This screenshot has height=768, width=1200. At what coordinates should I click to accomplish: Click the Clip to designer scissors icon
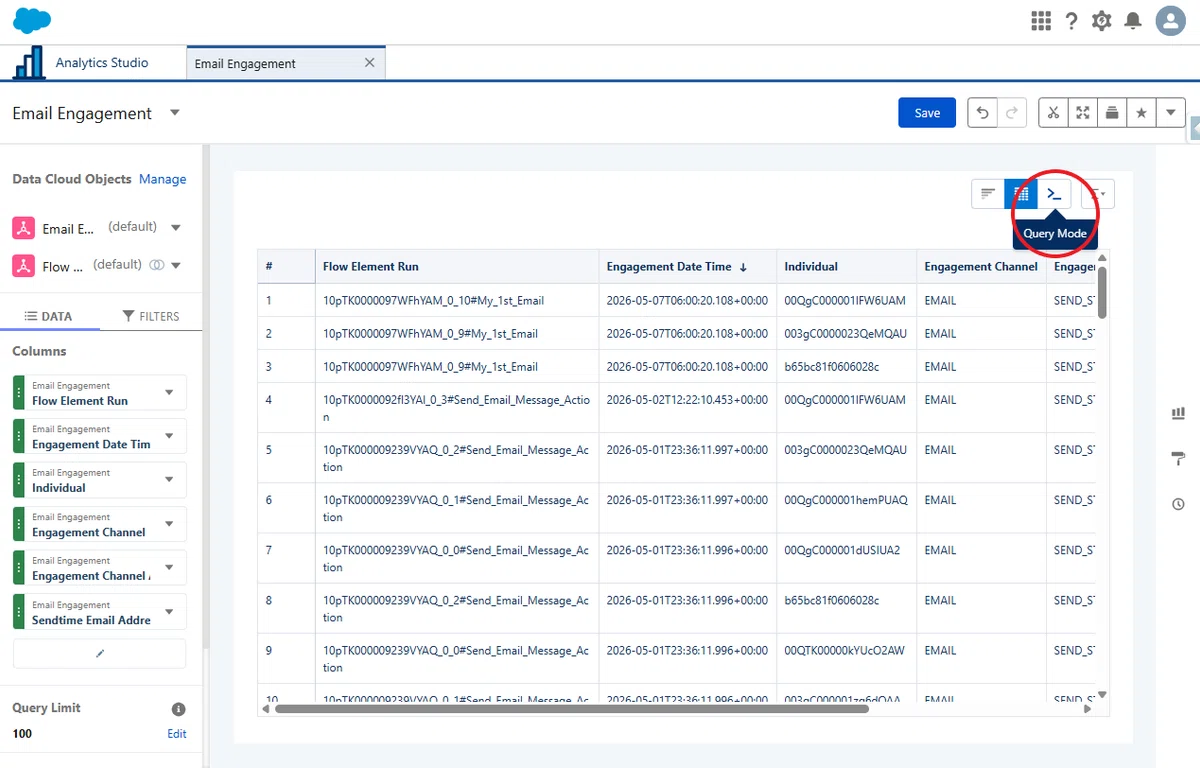pos(1053,113)
